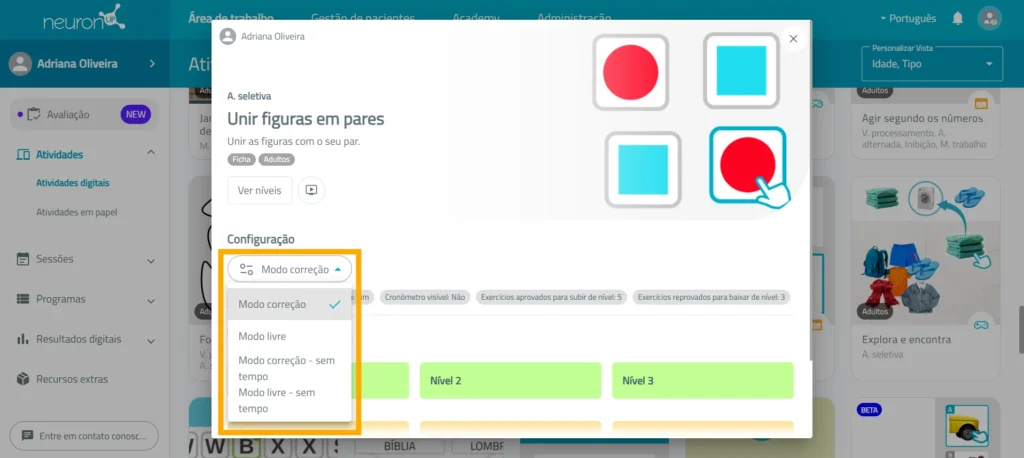Viewport: 1024px width, 458px height.
Task: Select the Nível 2 button
Action: coord(510,380)
